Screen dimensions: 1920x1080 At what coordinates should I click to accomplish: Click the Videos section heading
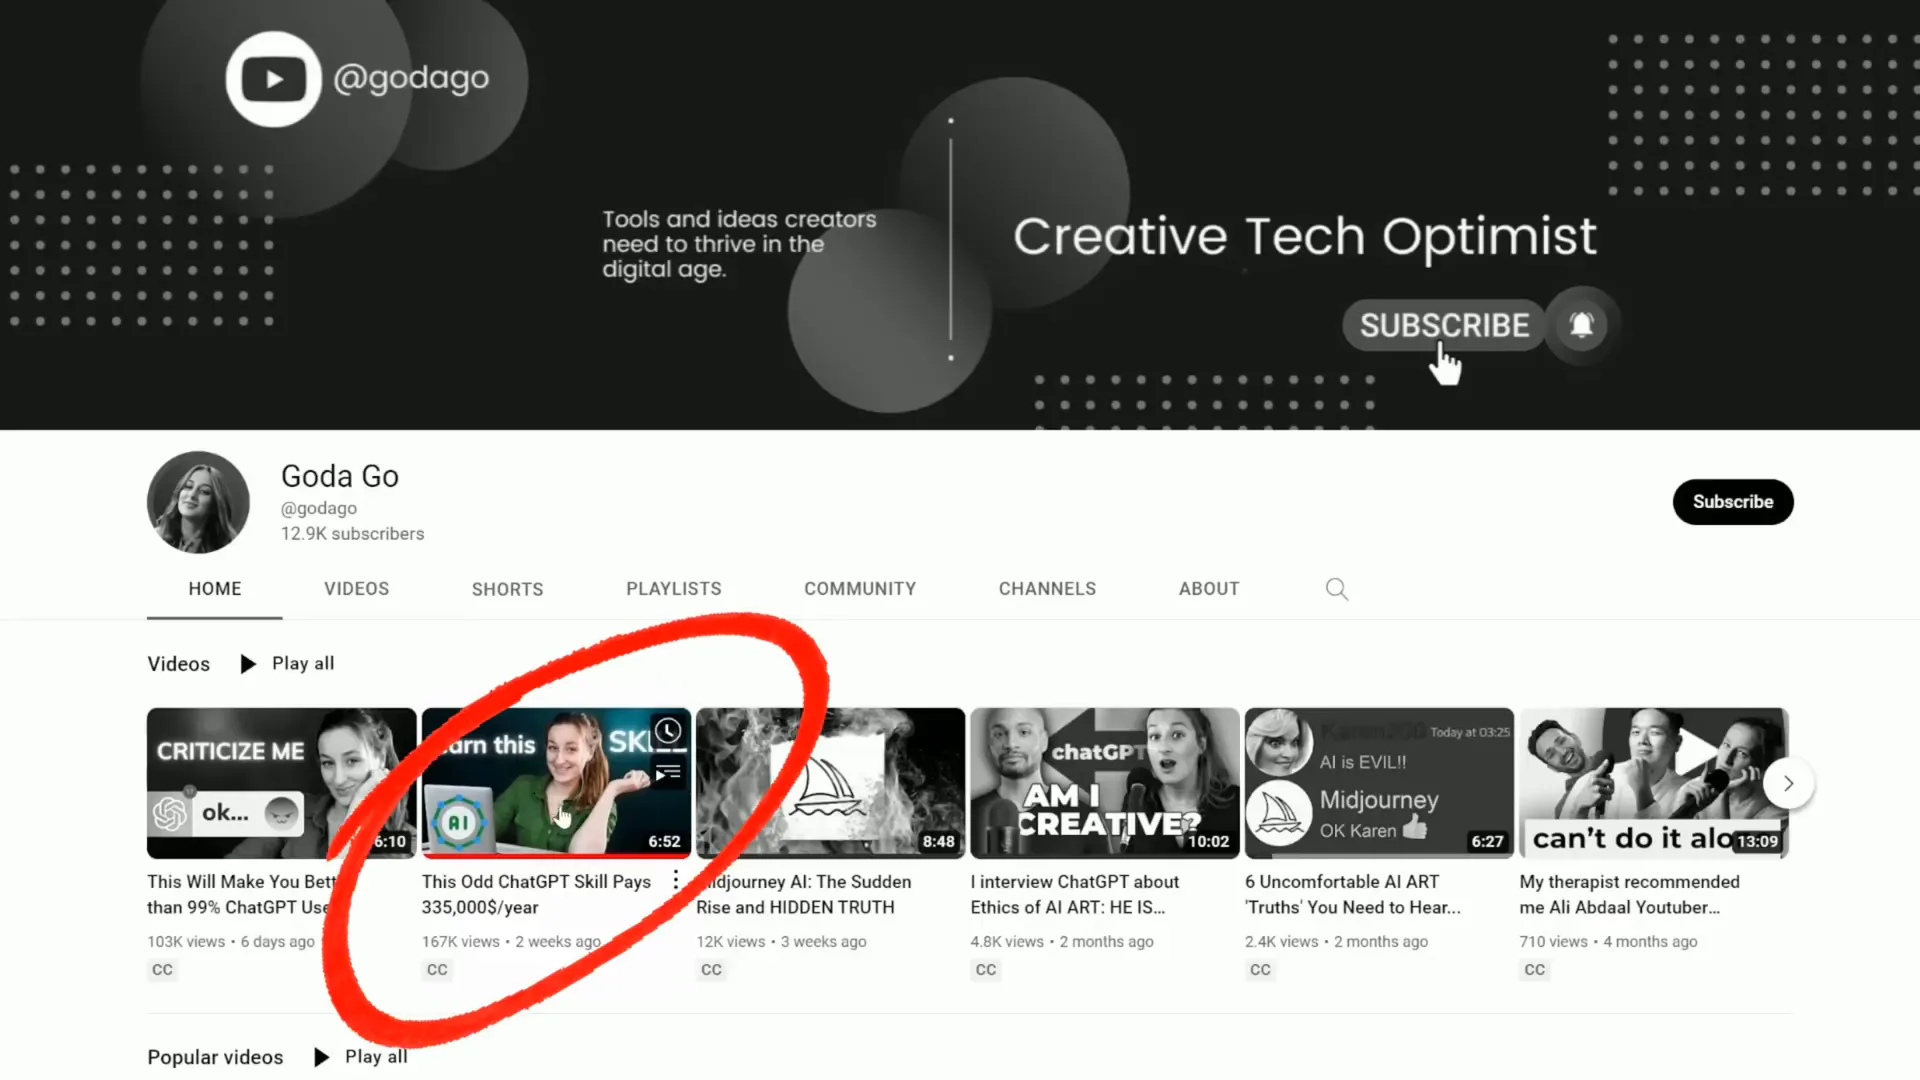[x=178, y=664]
